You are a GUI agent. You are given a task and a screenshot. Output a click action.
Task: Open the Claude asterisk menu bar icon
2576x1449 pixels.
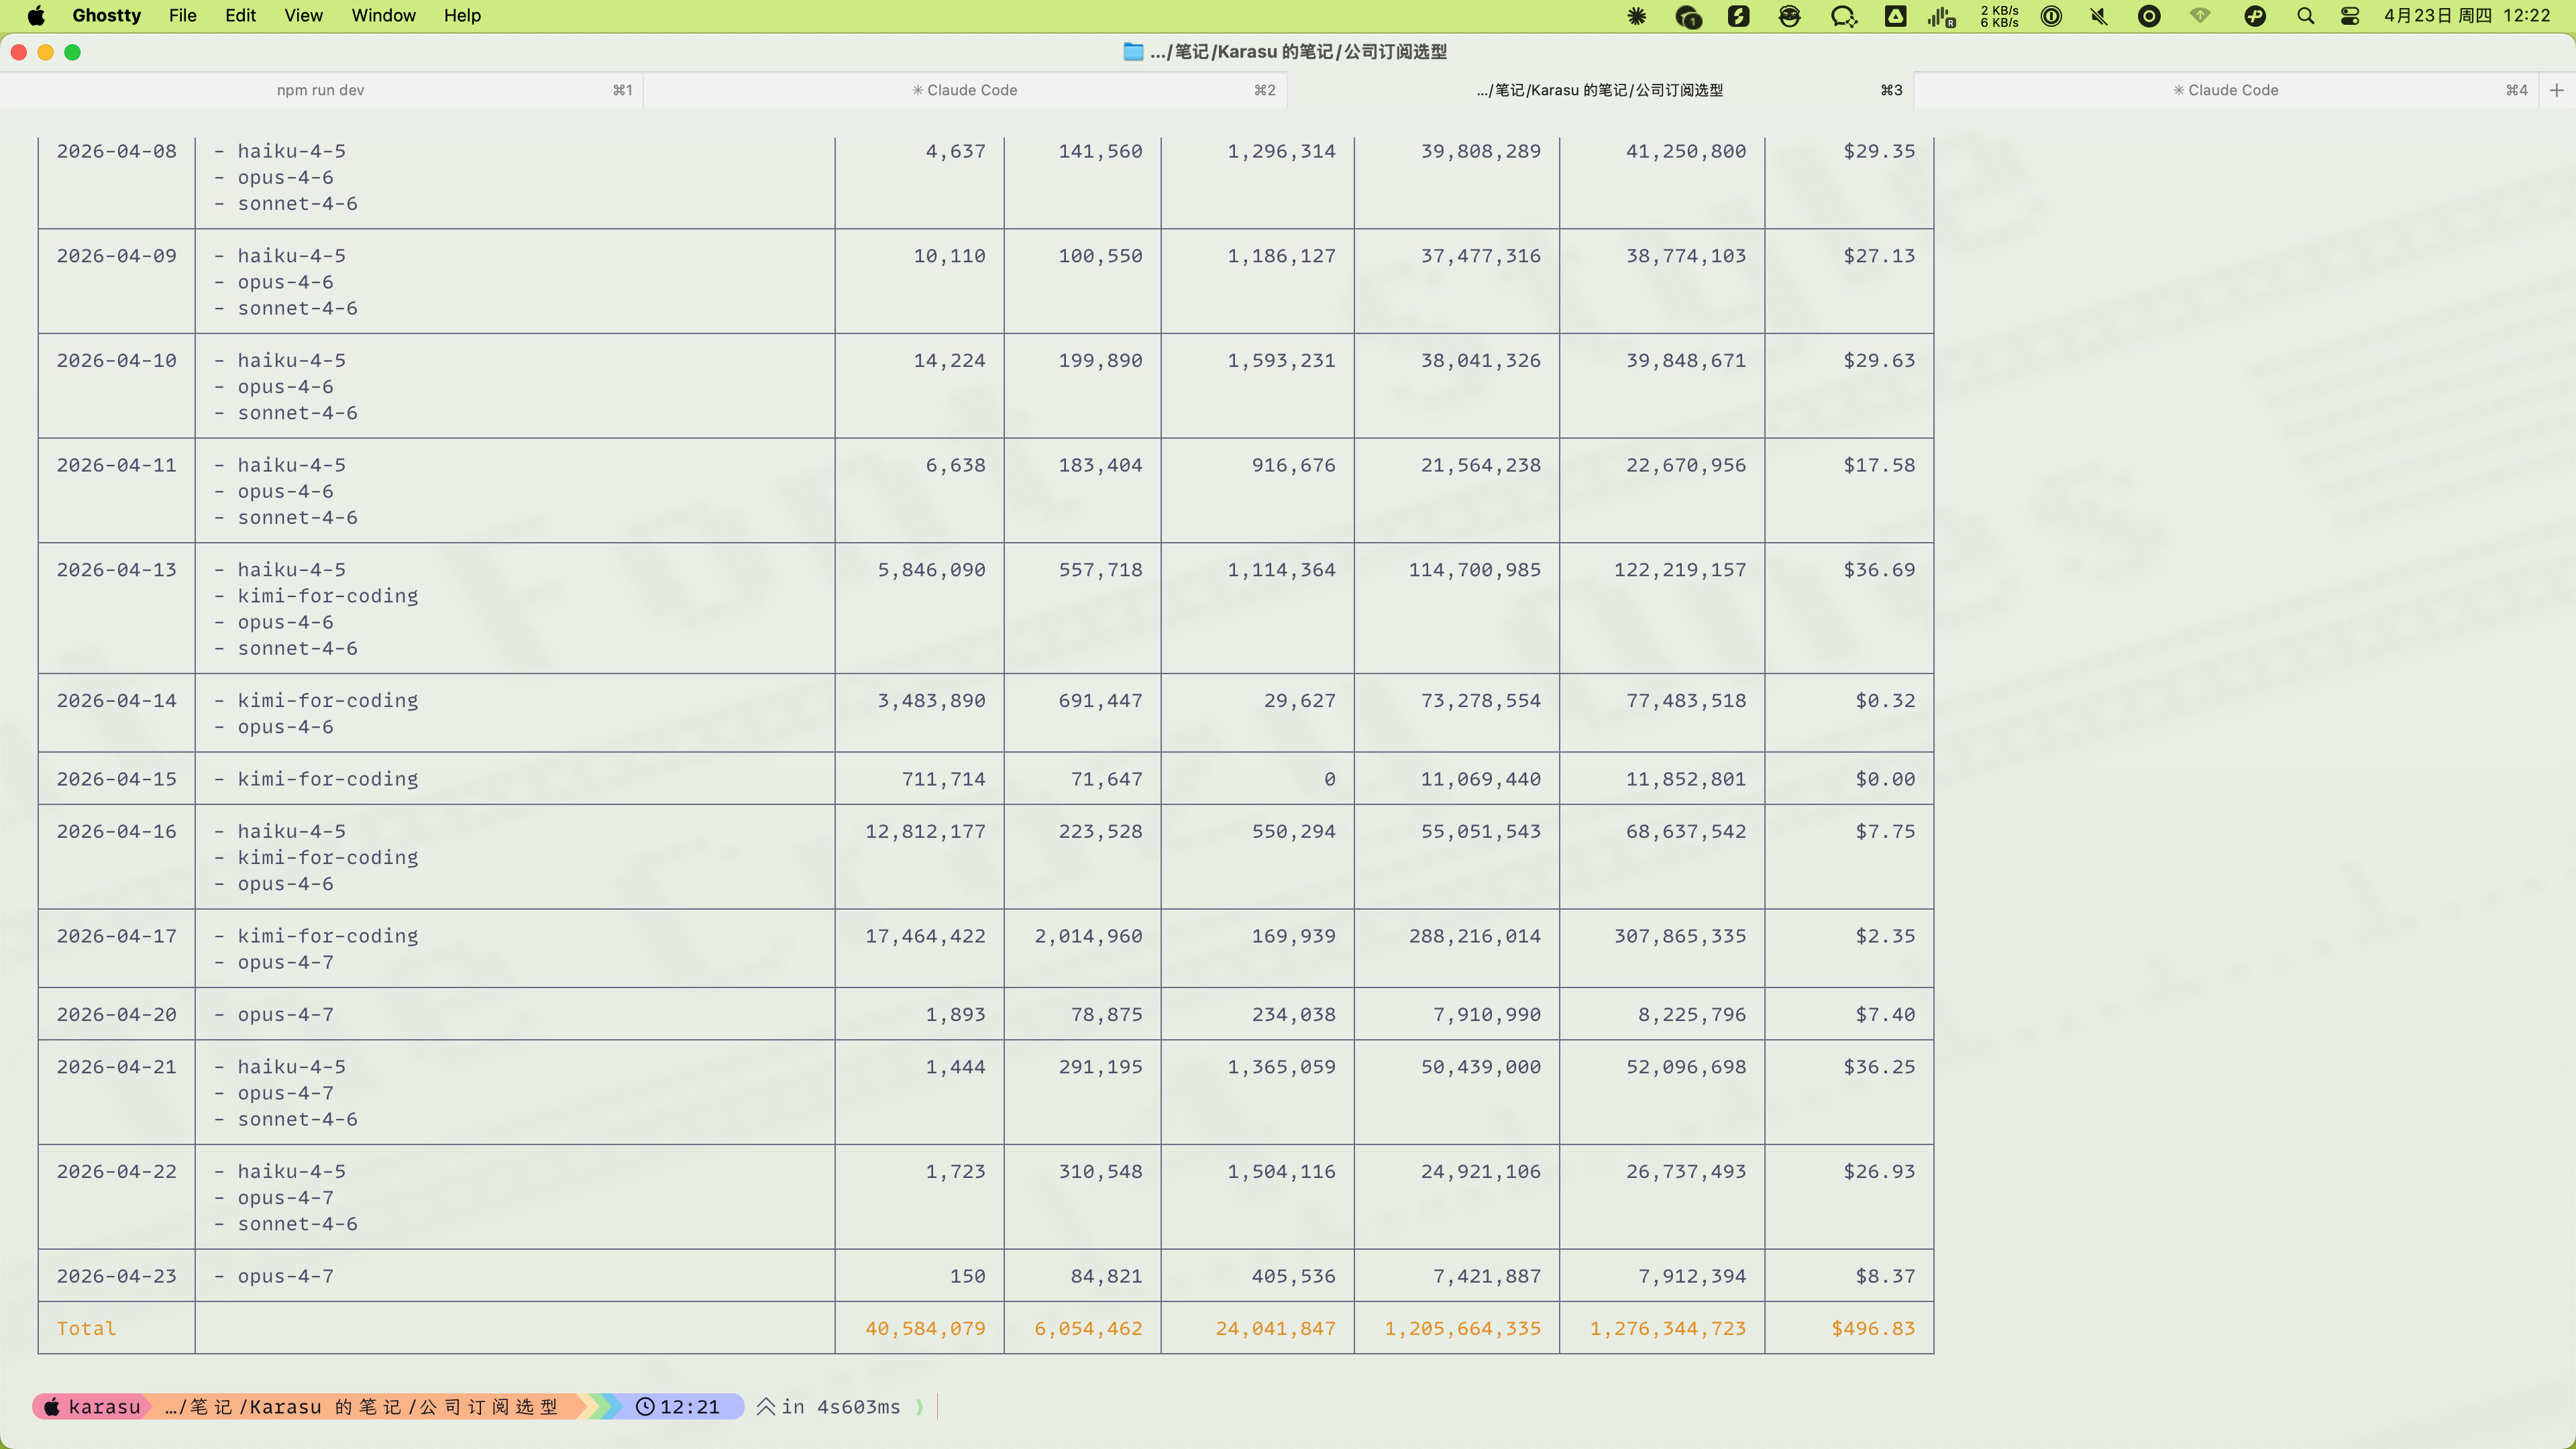(x=1637, y=16)
